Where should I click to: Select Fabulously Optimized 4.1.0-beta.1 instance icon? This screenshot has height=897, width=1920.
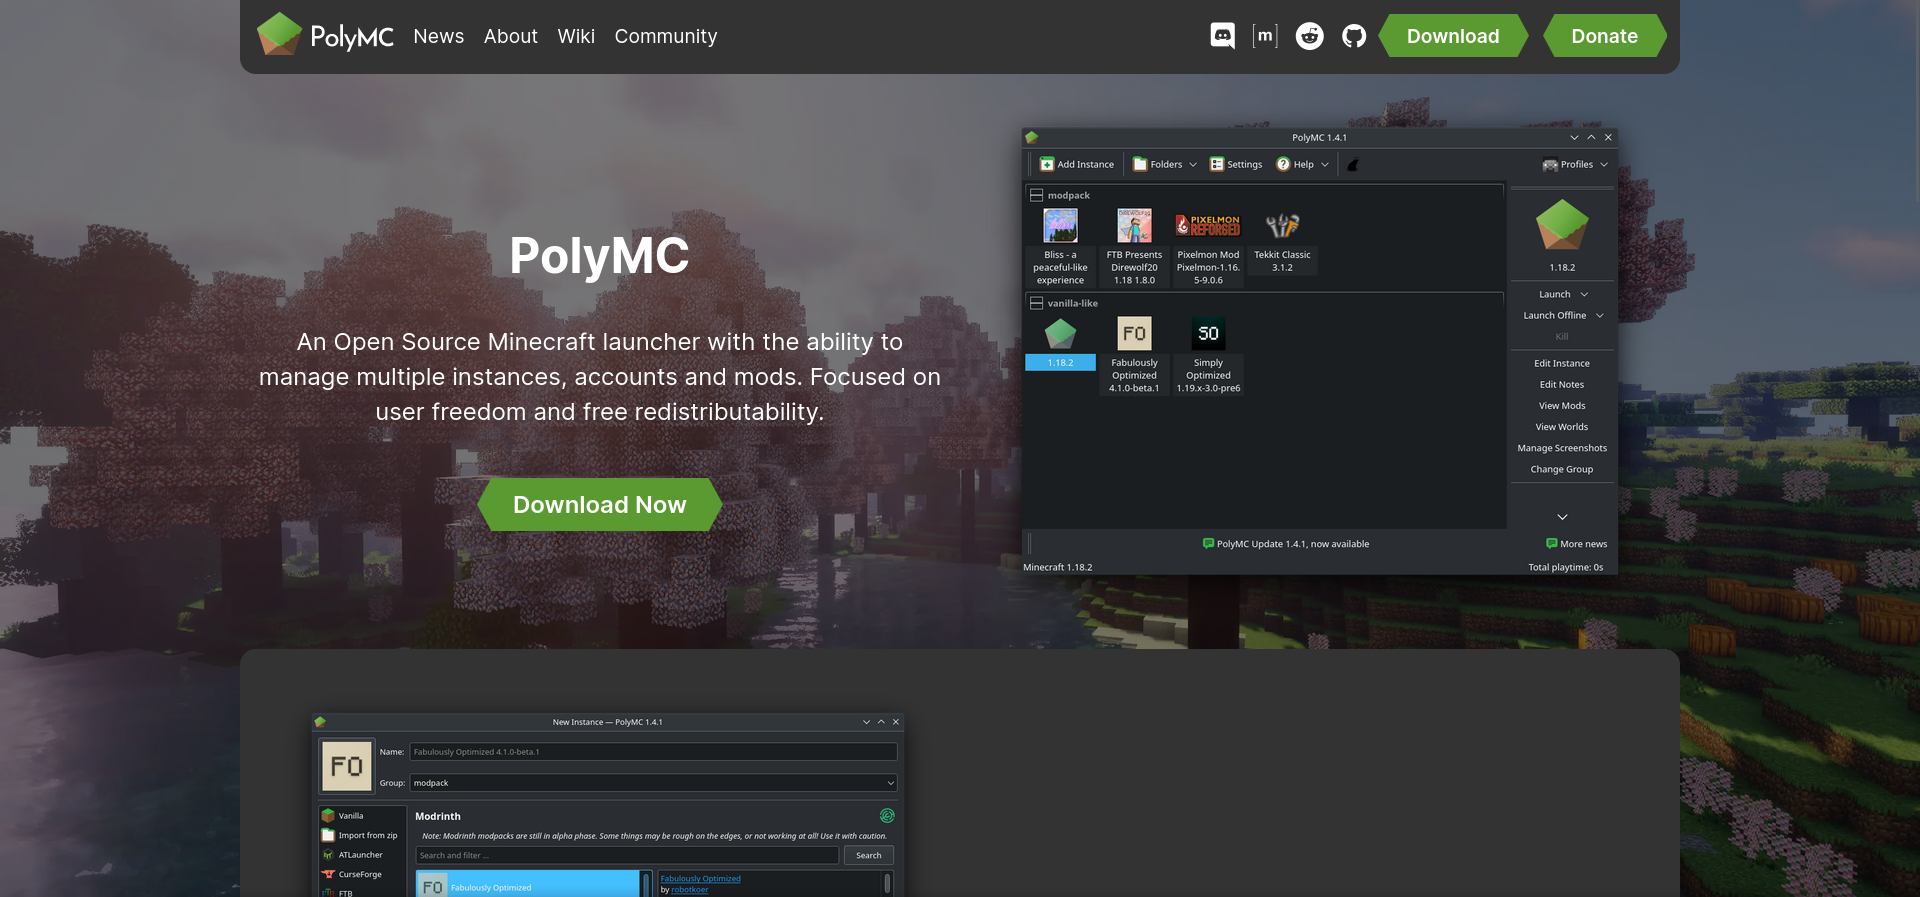pyautogui.click(x=1134, y=334)
